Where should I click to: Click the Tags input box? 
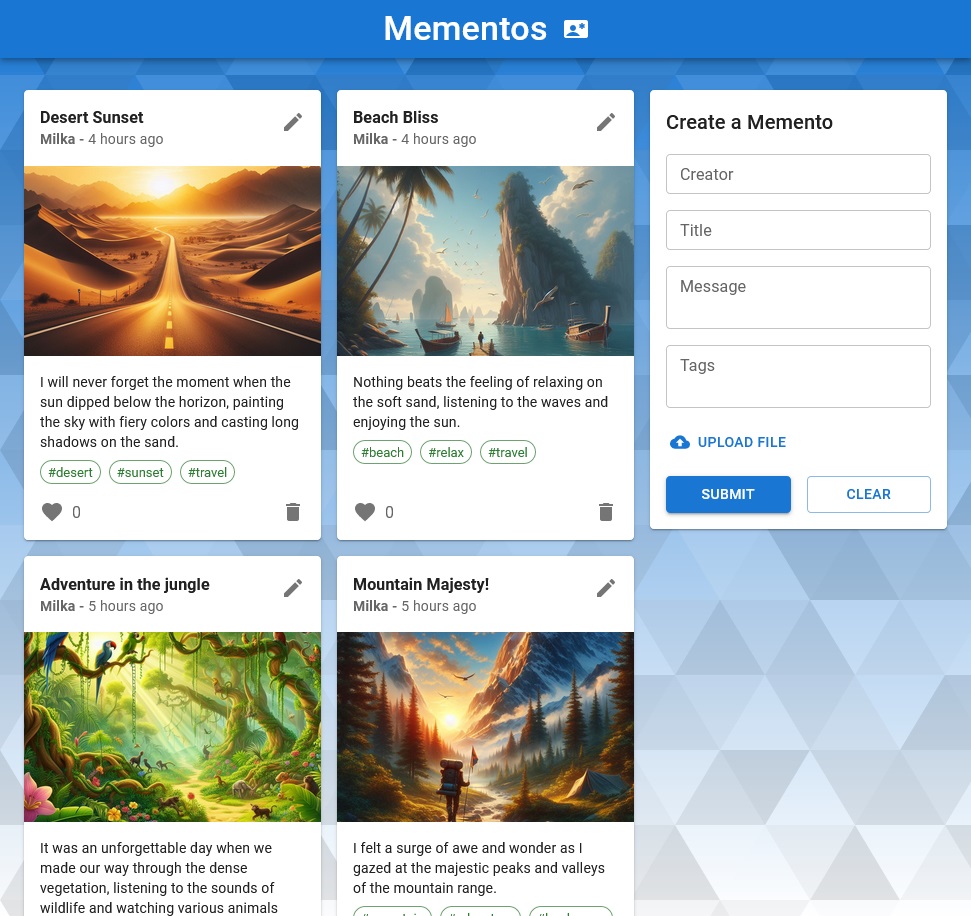point(798,376)
